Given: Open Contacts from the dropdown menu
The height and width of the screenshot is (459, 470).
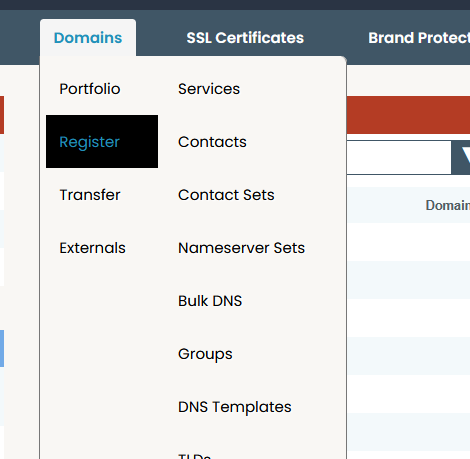Looking at the screenshot, I should click(212, 142).
